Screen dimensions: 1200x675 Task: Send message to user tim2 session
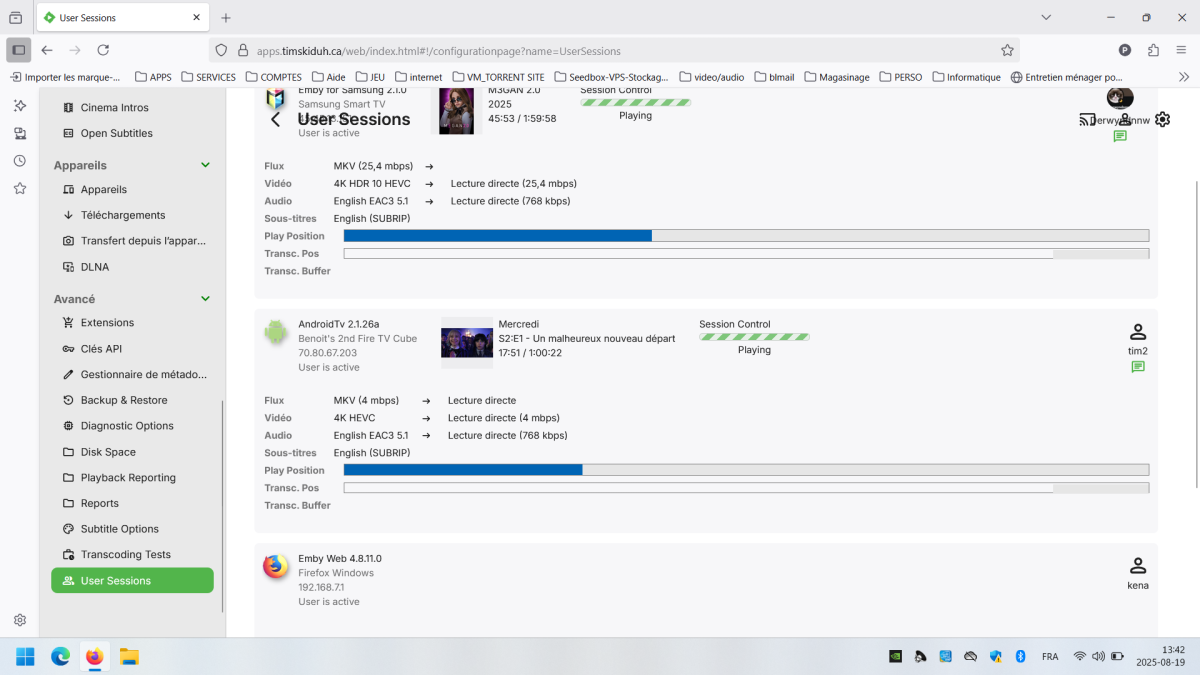click(1137, 368)
